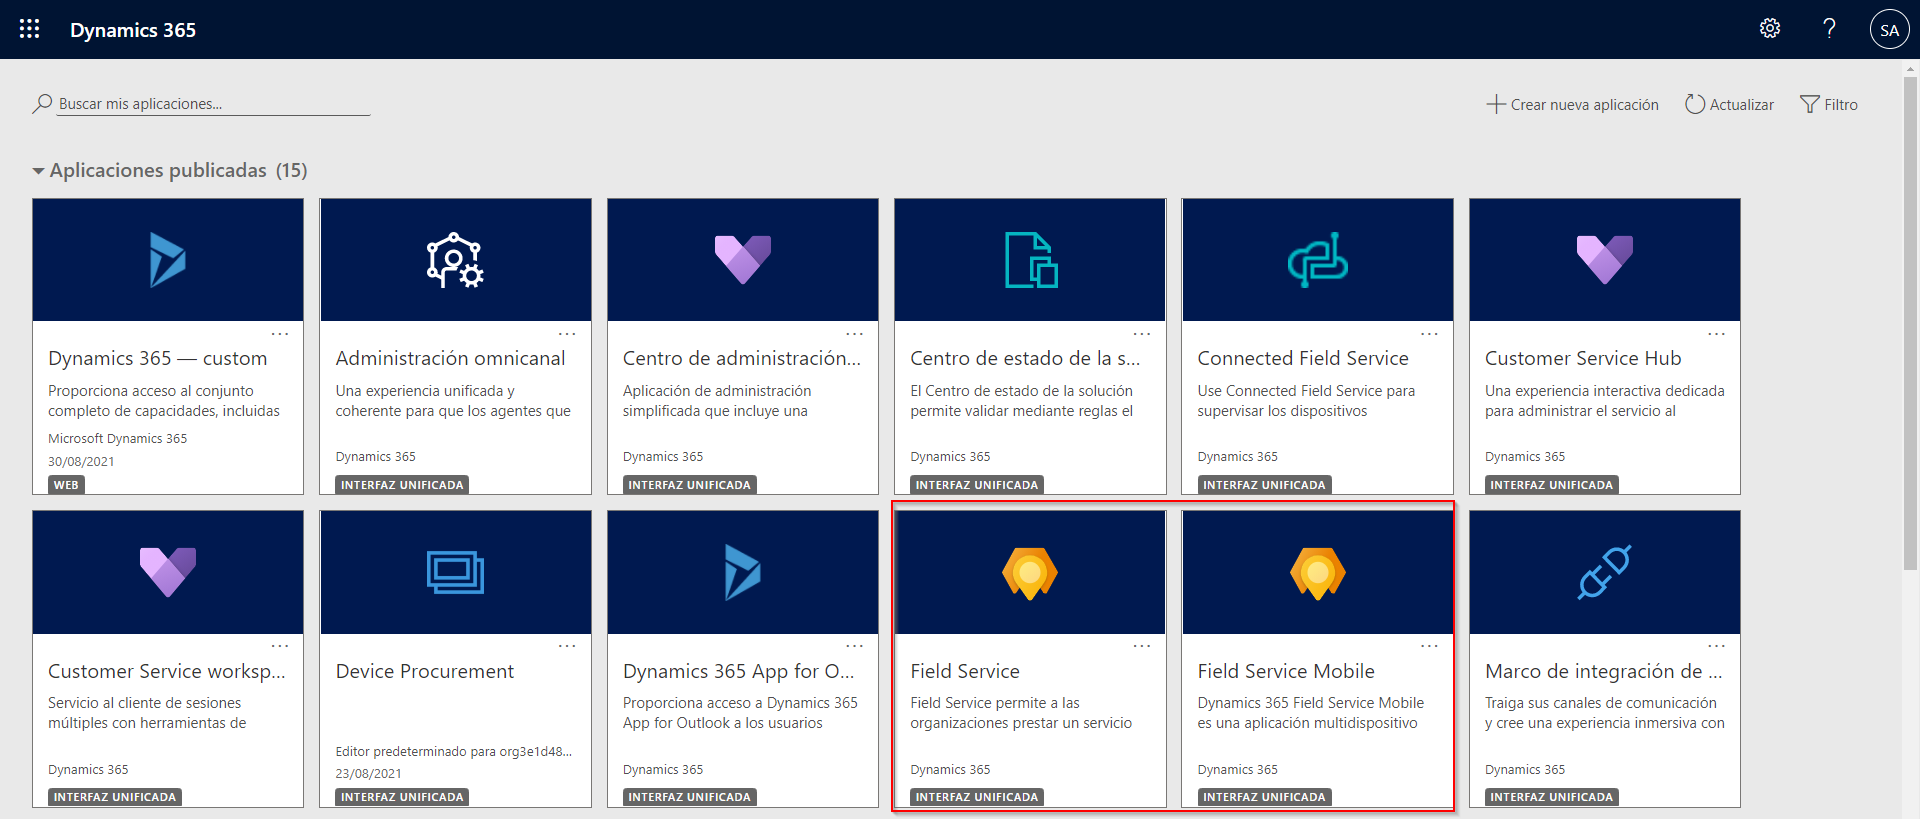This screenshot has width=1920, height=819.
Task: Click the Centro de estado card description
Action: [x=1022, y=401]
